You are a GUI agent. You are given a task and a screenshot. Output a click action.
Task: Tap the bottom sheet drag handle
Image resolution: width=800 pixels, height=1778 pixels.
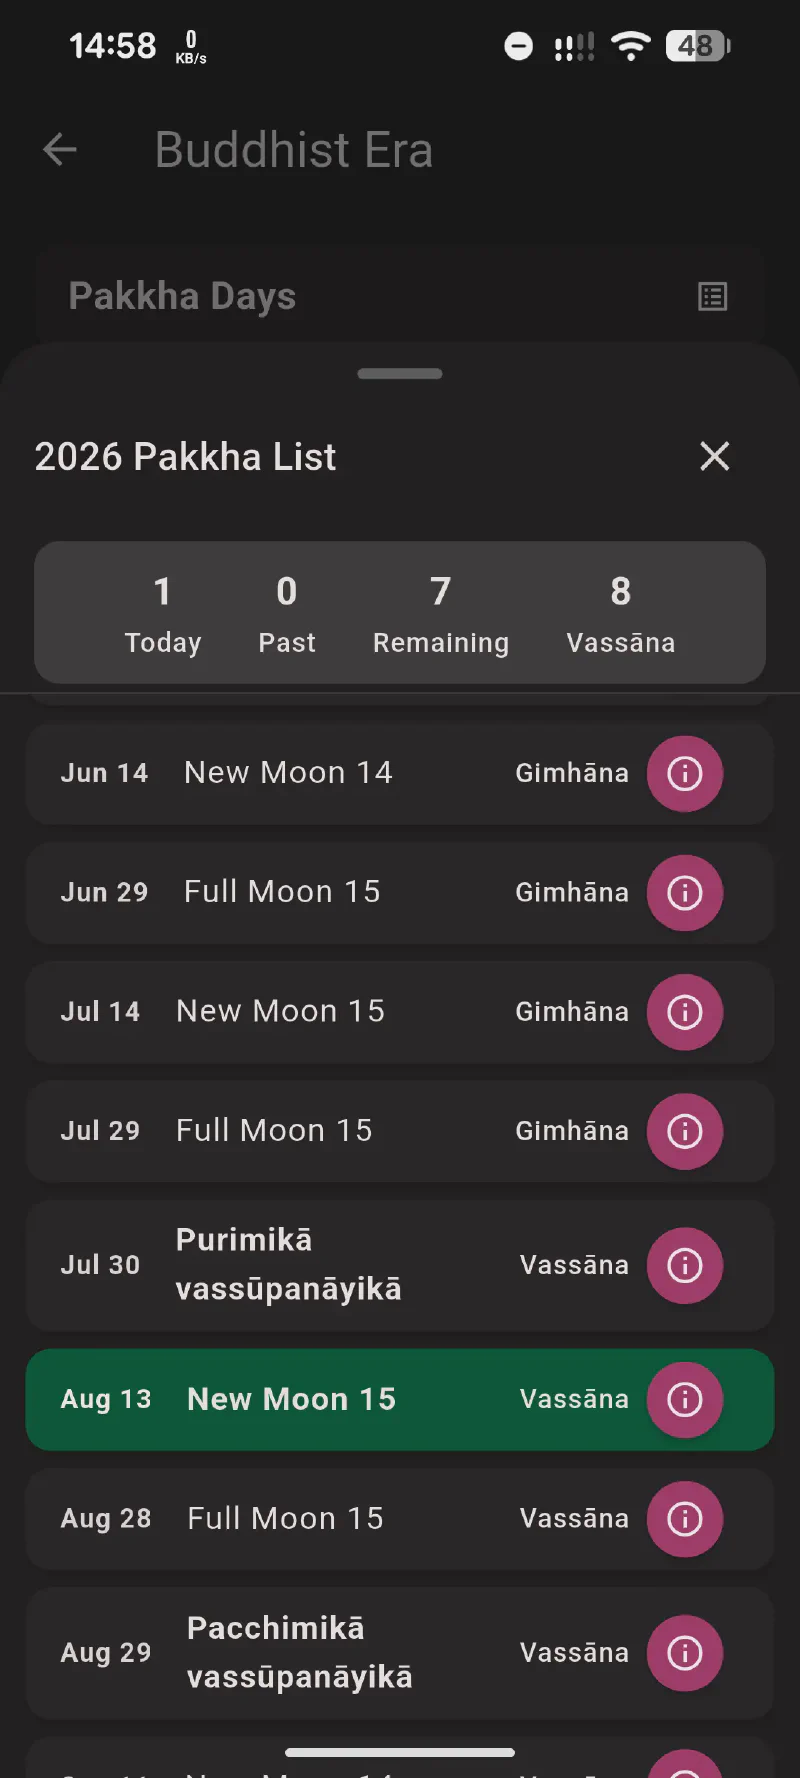pyautogui.click(x=400, y=374)
